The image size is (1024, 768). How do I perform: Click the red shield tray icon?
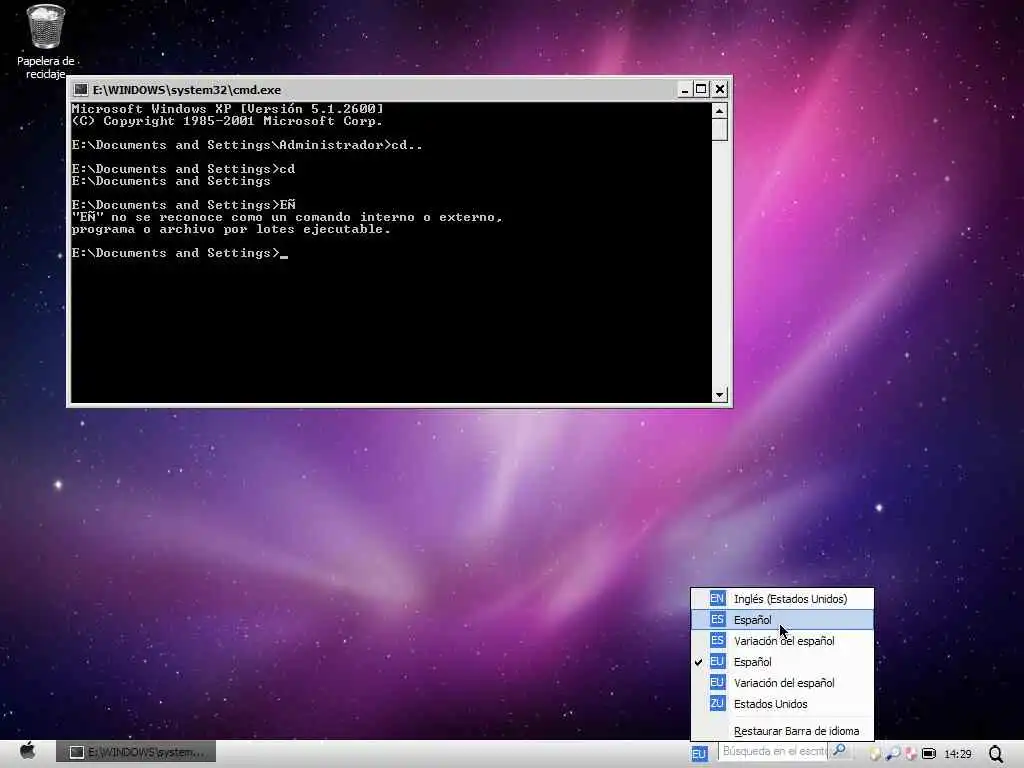pos(910,754)
